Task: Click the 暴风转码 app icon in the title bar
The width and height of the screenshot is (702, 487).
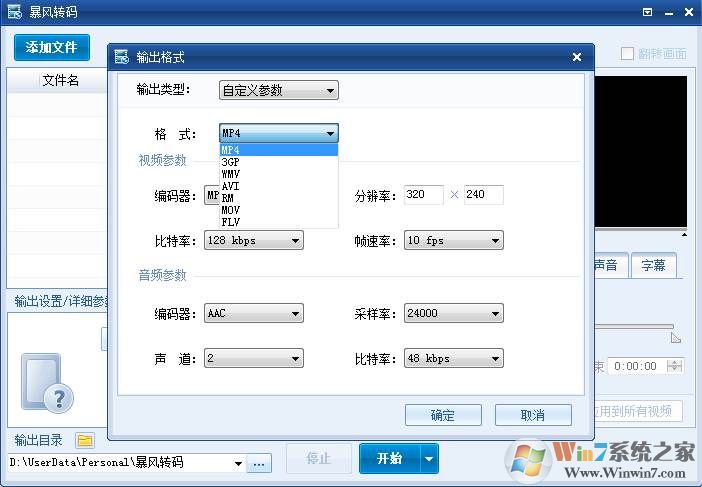Action: click(x=14, y=12)
